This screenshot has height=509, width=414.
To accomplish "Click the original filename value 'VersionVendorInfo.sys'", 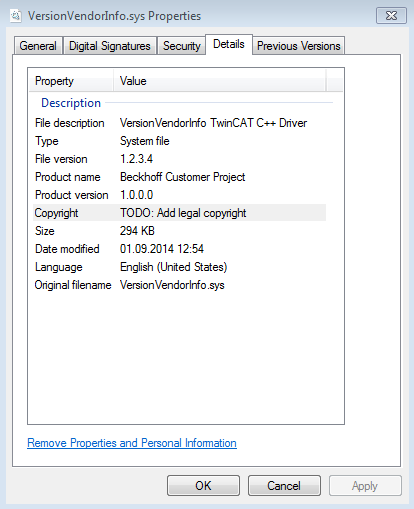I will click(172, 285).
